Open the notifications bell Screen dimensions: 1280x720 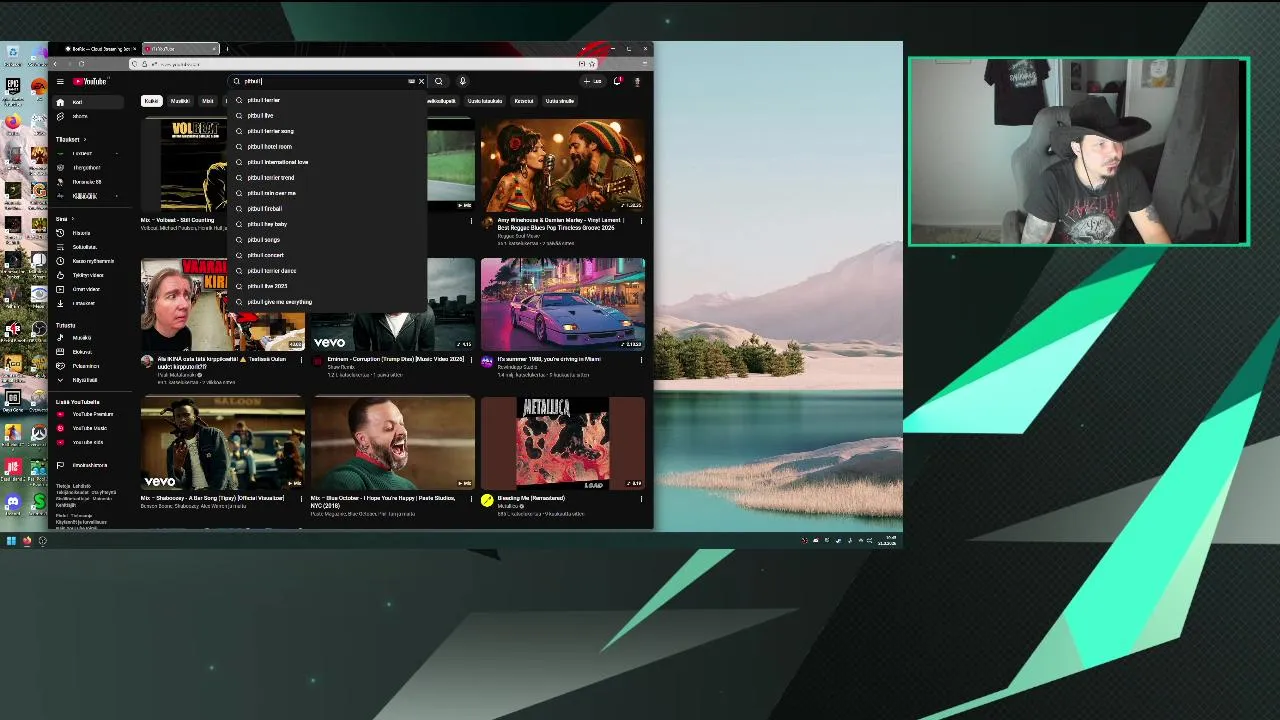click(x=617, y=81)
